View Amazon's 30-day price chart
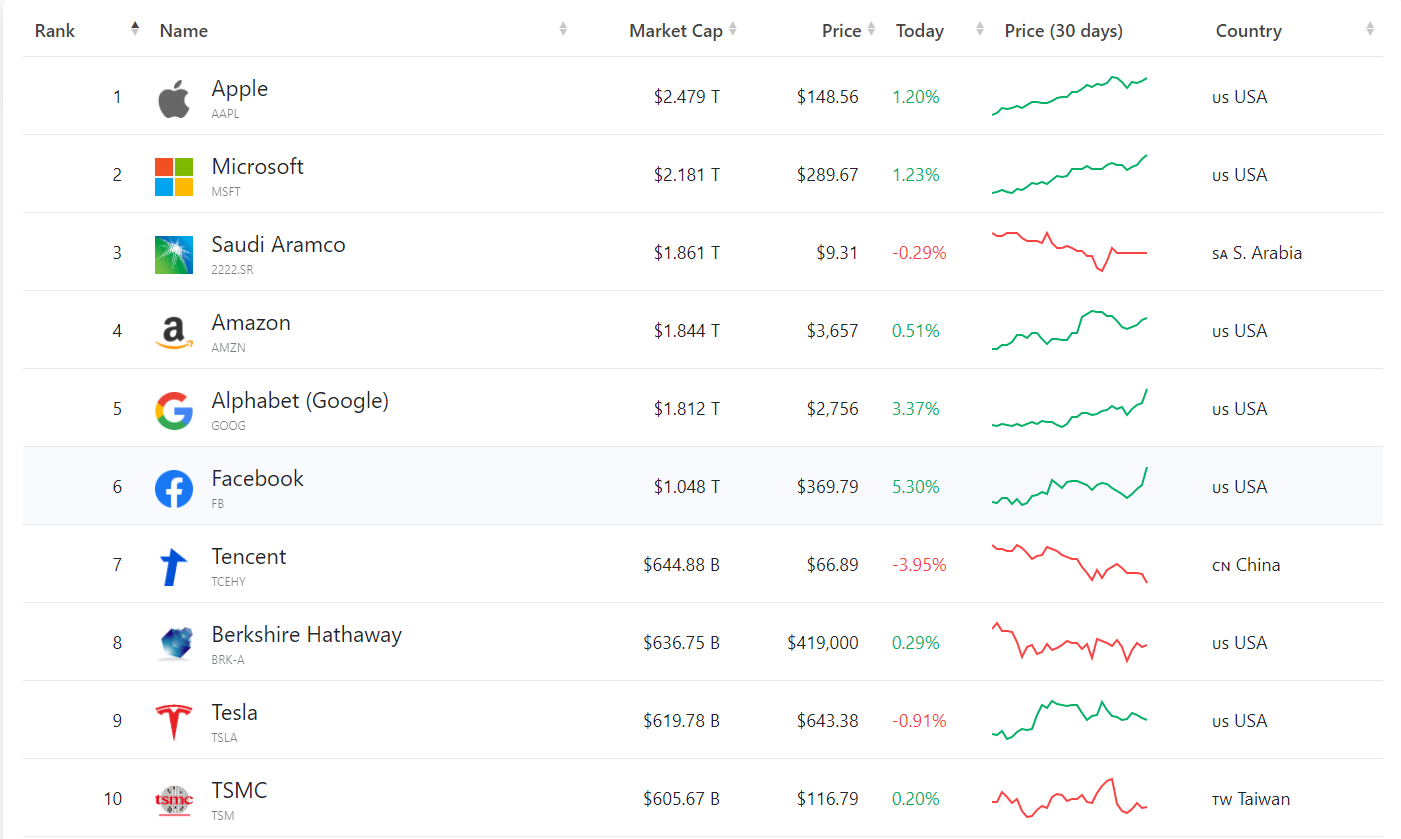 [x=1070, y=330]
